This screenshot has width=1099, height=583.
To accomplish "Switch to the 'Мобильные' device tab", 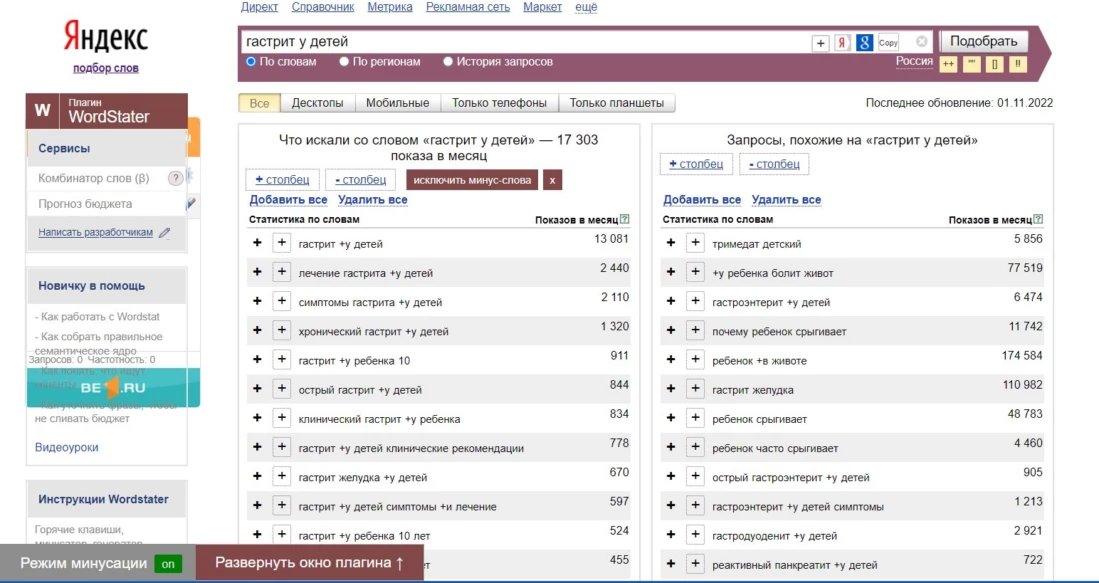I will (397, 103).
